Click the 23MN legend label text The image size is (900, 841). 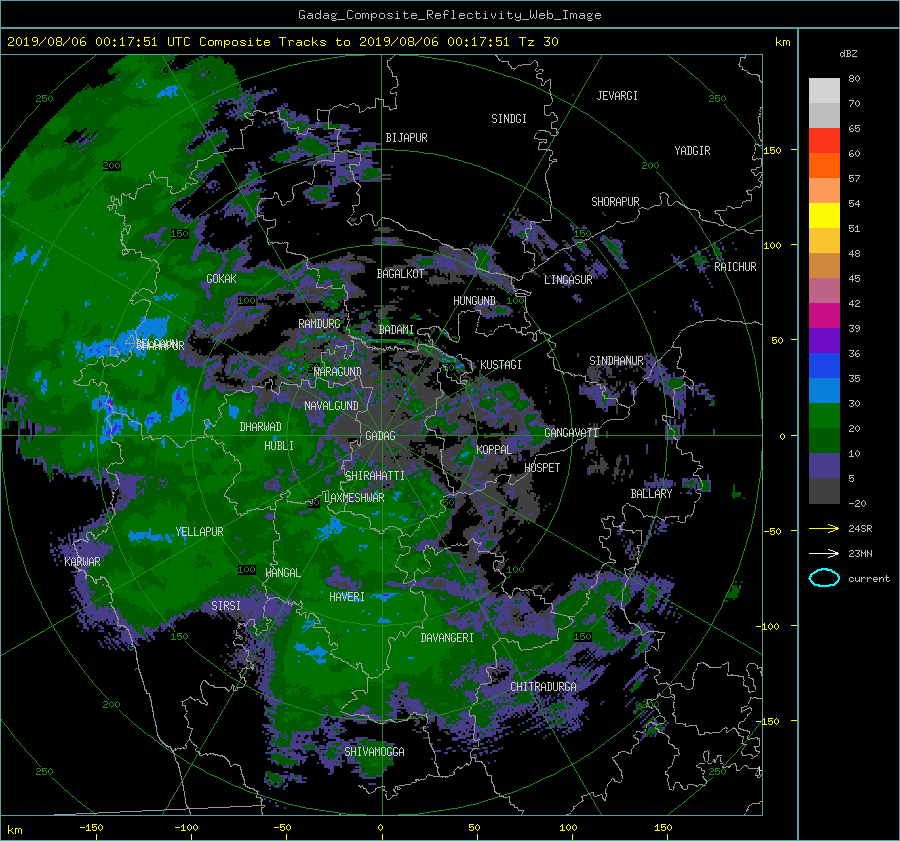tap(860, 553)
